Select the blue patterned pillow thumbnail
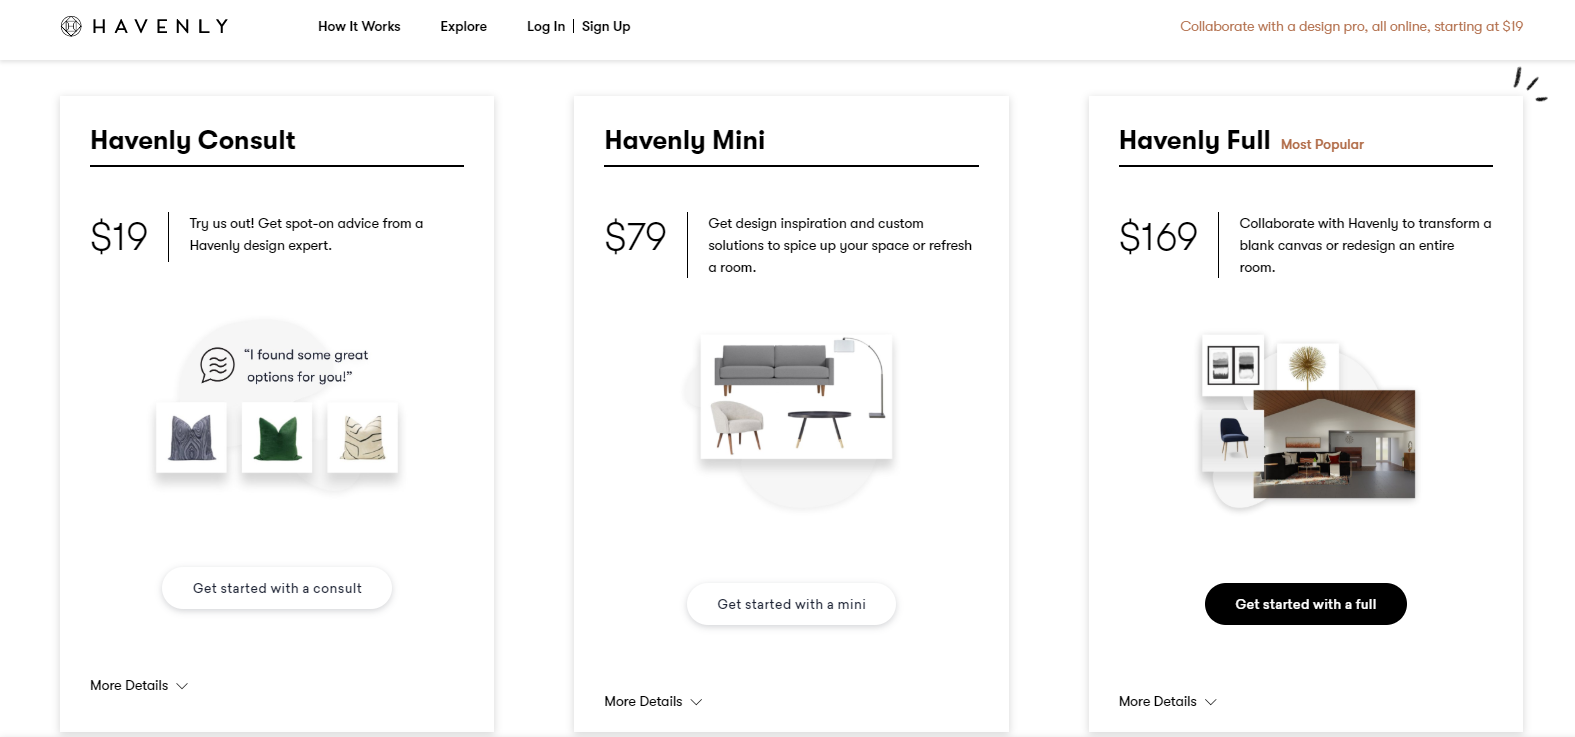The width and height of the screenshot is (1575, 737). [192, 438]
